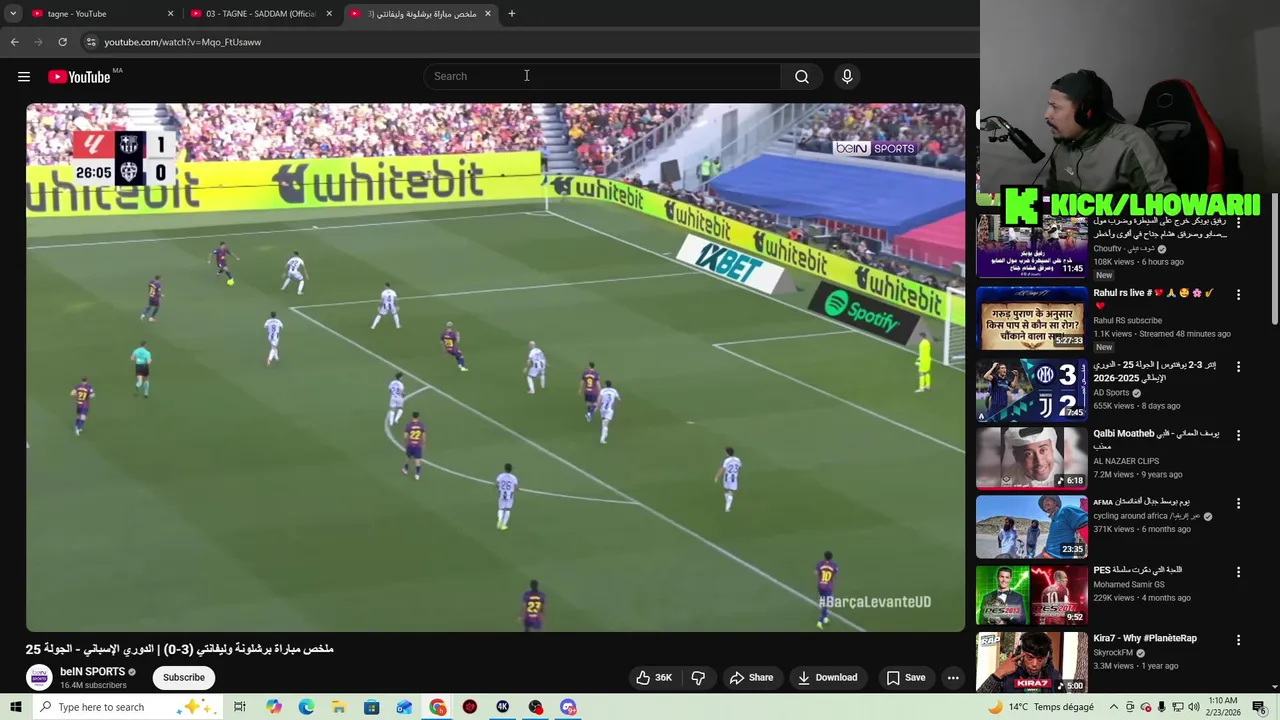Screen dimensions: 1280x720
Task: Launch Copilot from the taskbar
Action: [274, 707]
